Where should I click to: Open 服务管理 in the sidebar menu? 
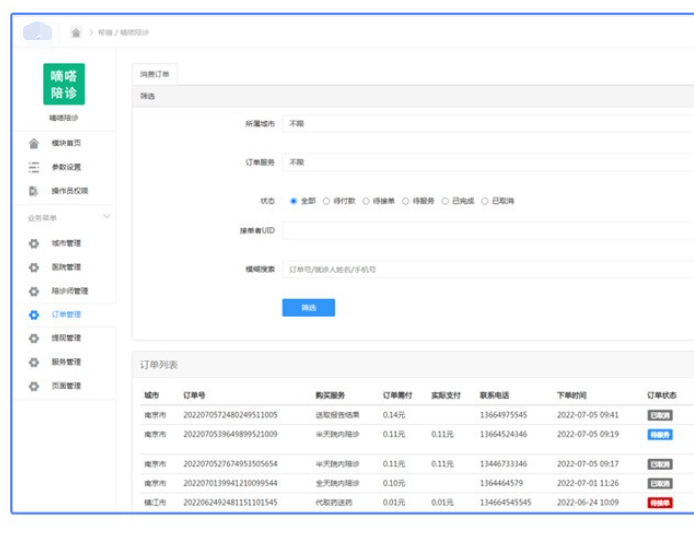[x=66, y=362]
